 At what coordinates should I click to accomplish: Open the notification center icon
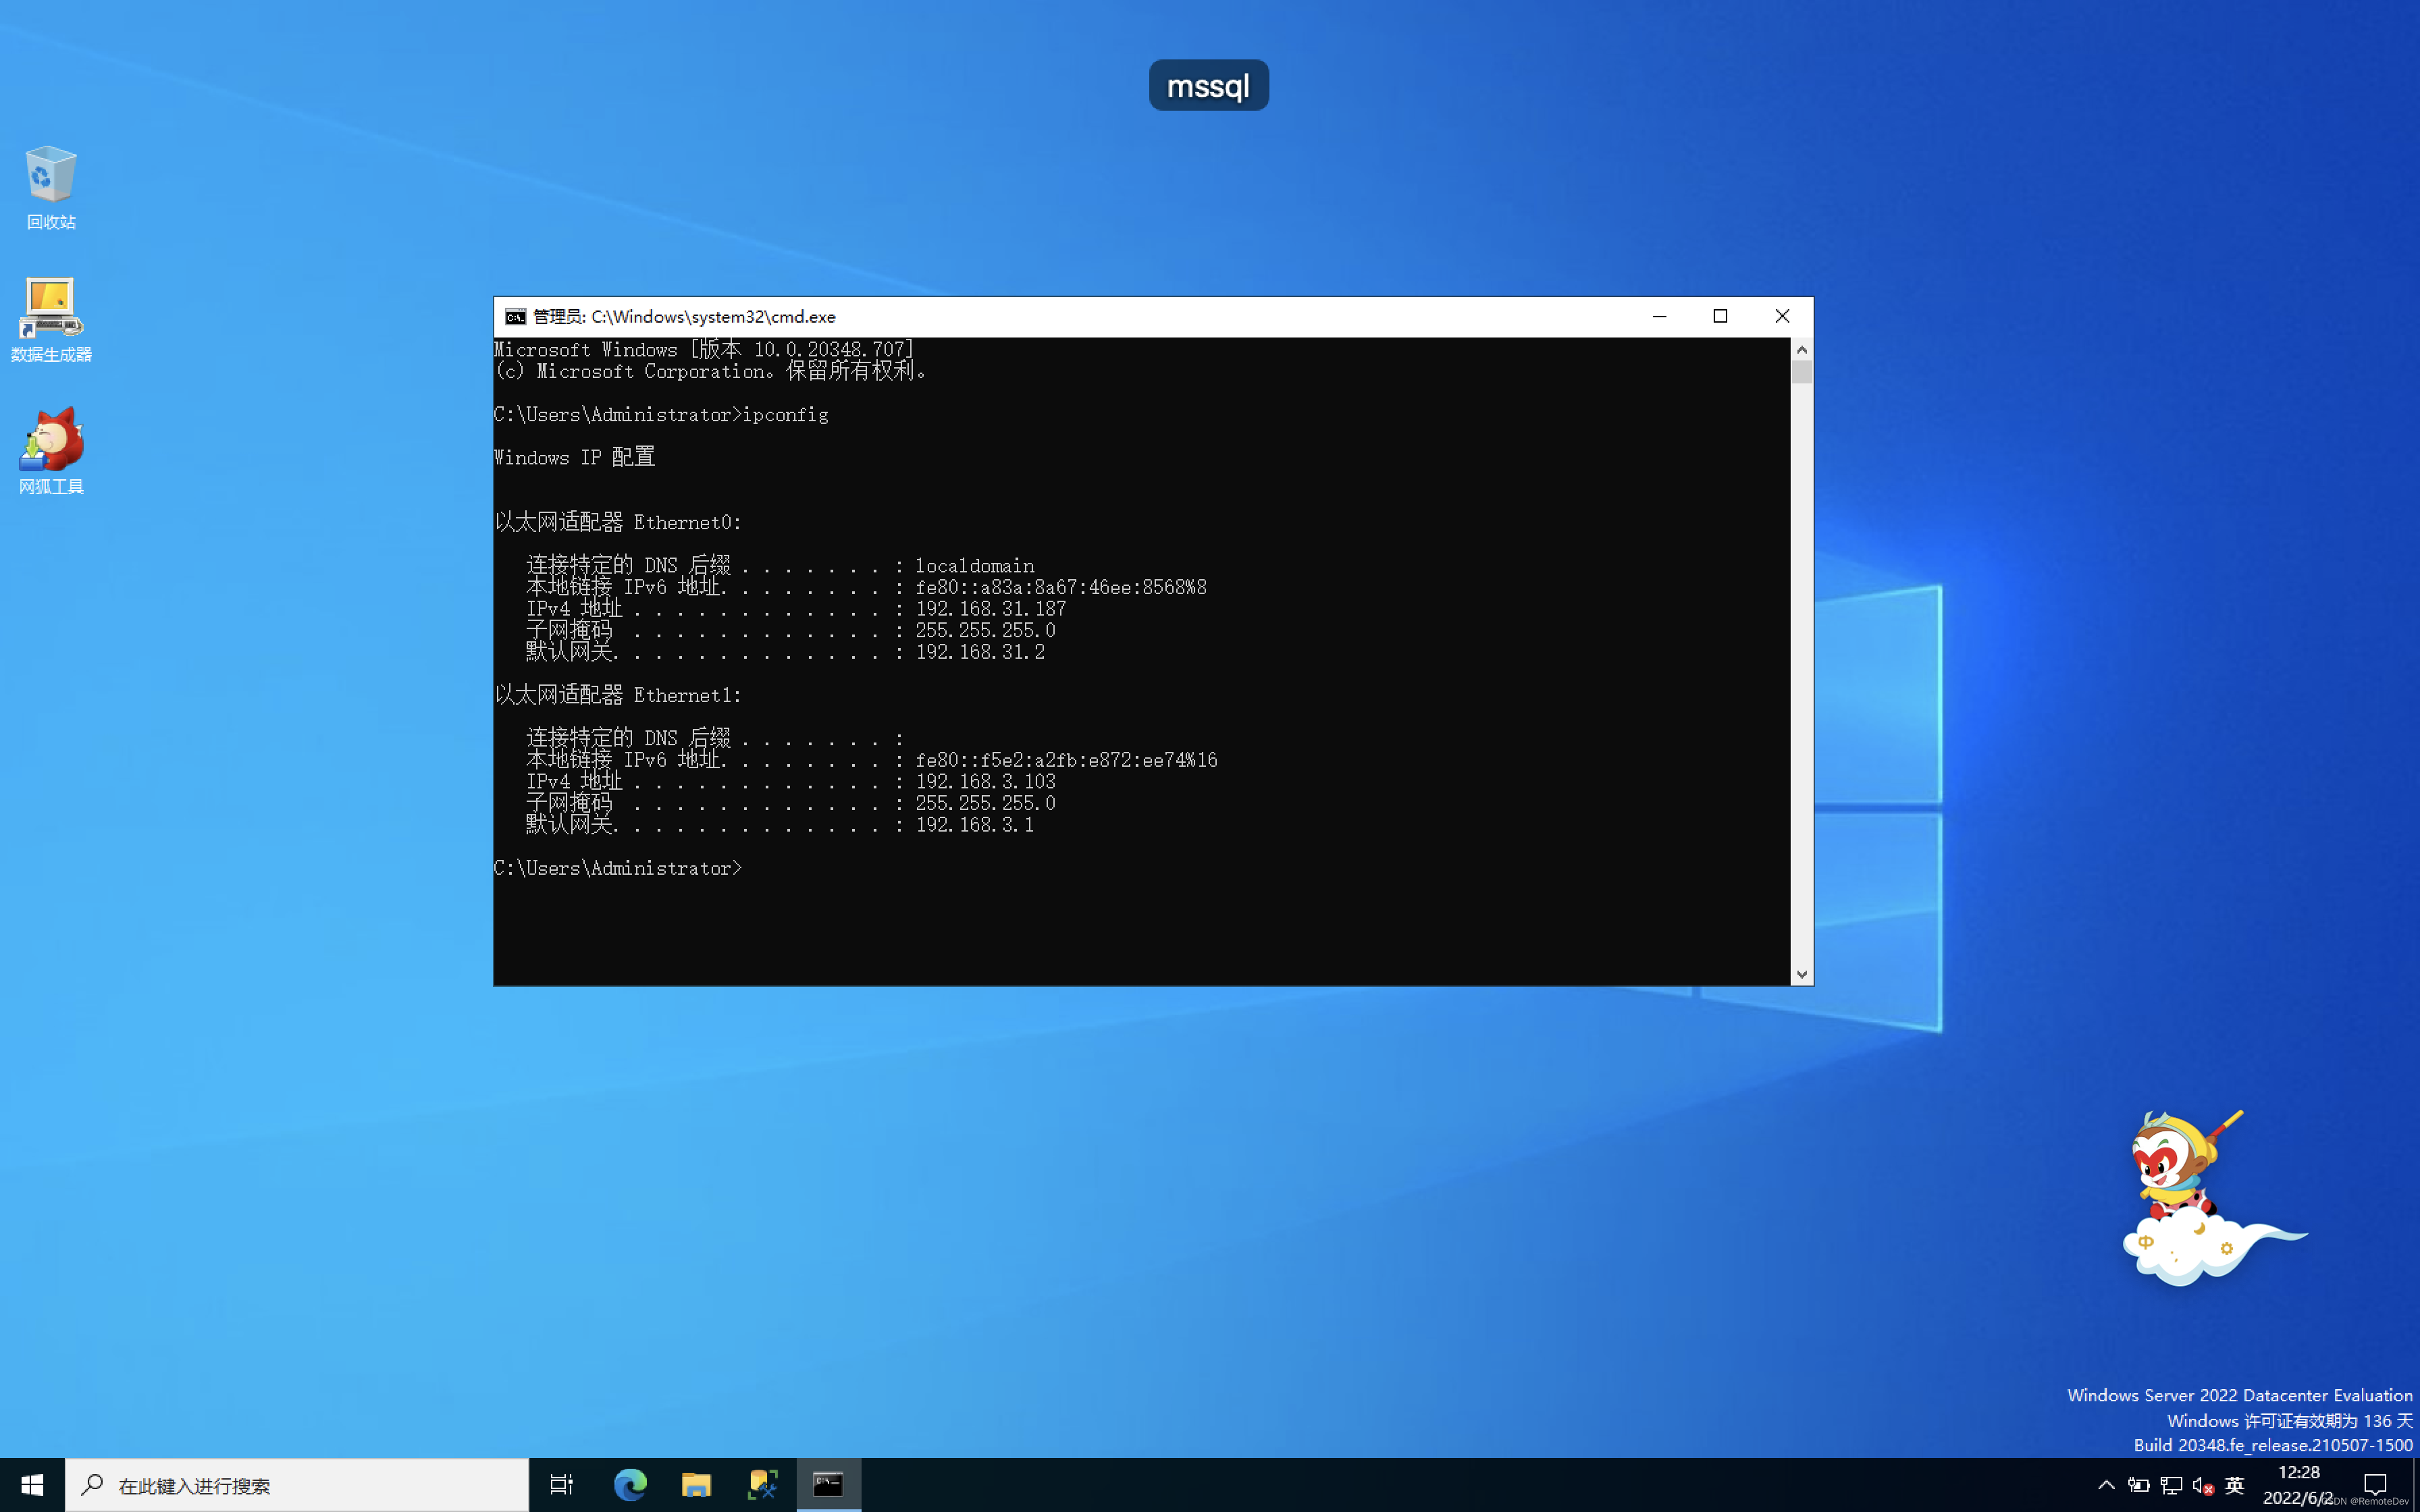click(x=2375, y=1485)
